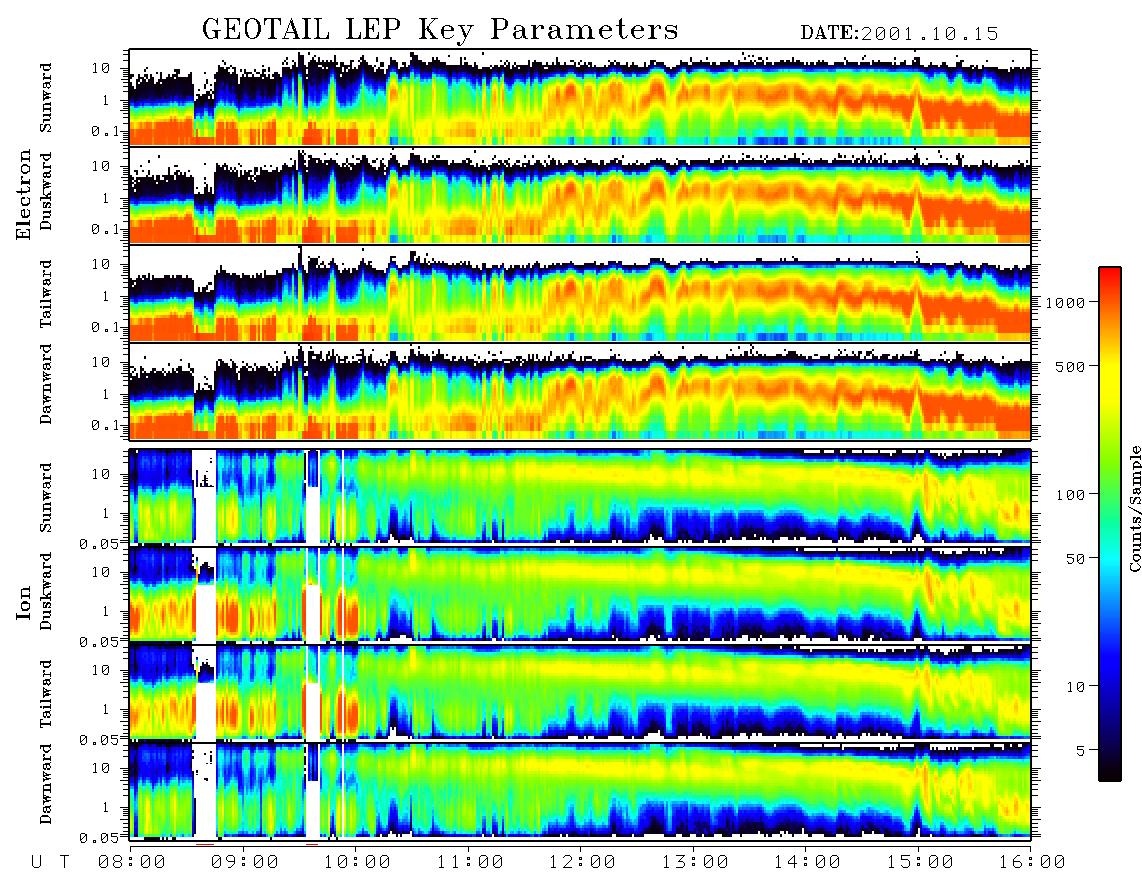
Task: Click the vertical Ion group label
Action: 24,602
